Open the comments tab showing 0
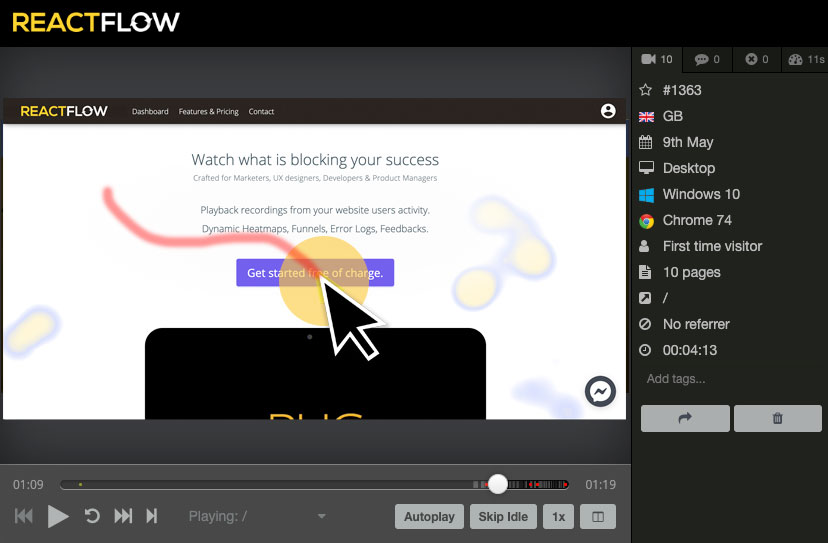 pos(708,60)
